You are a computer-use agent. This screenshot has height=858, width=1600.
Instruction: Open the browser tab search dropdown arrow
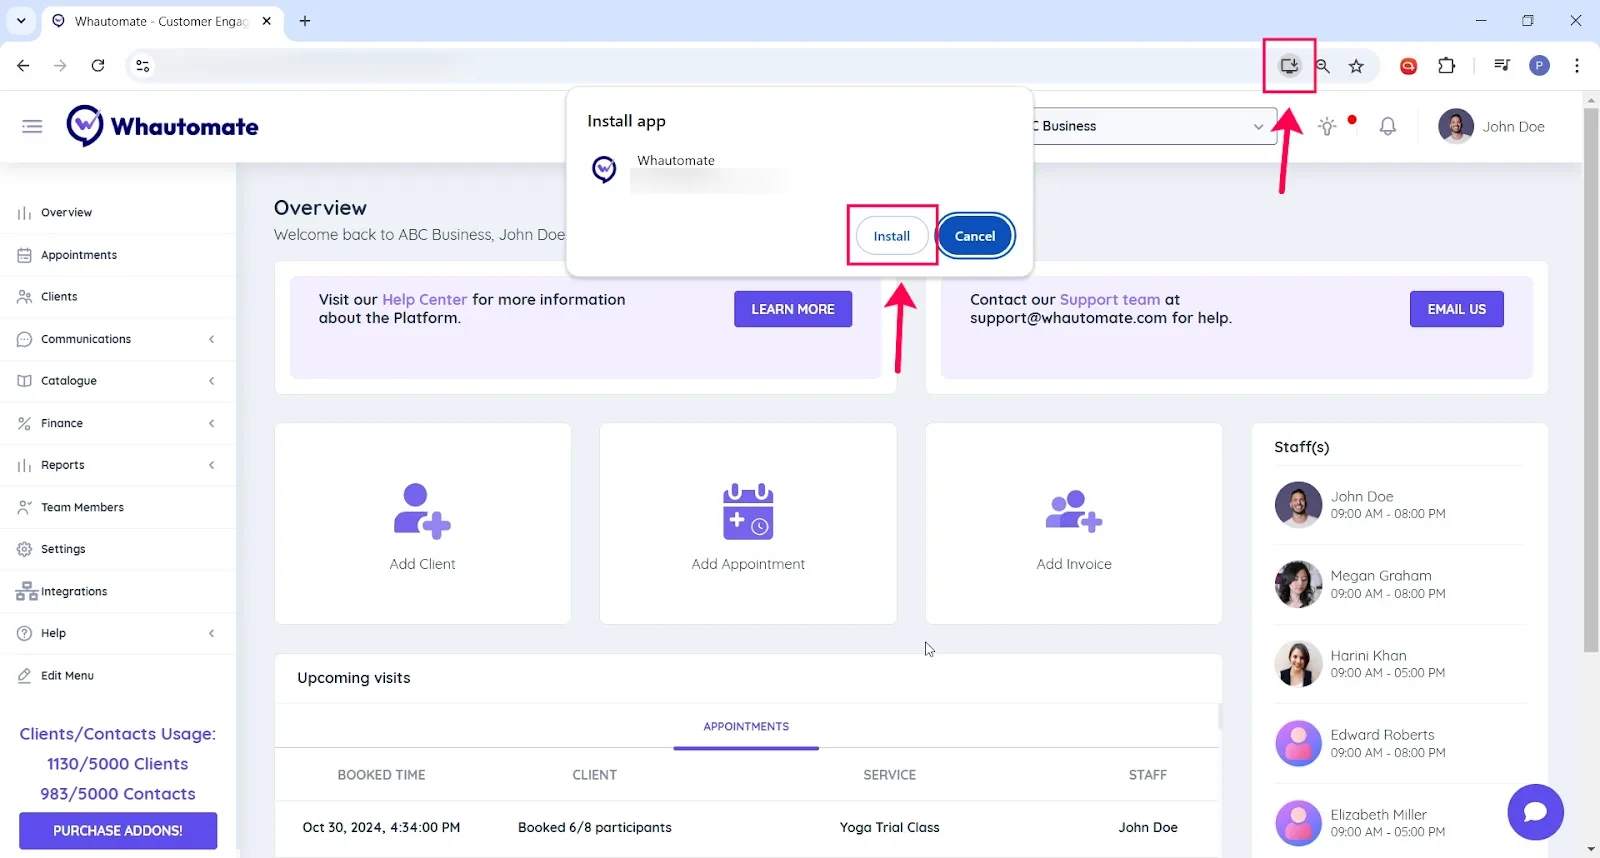tap(21, 20)
